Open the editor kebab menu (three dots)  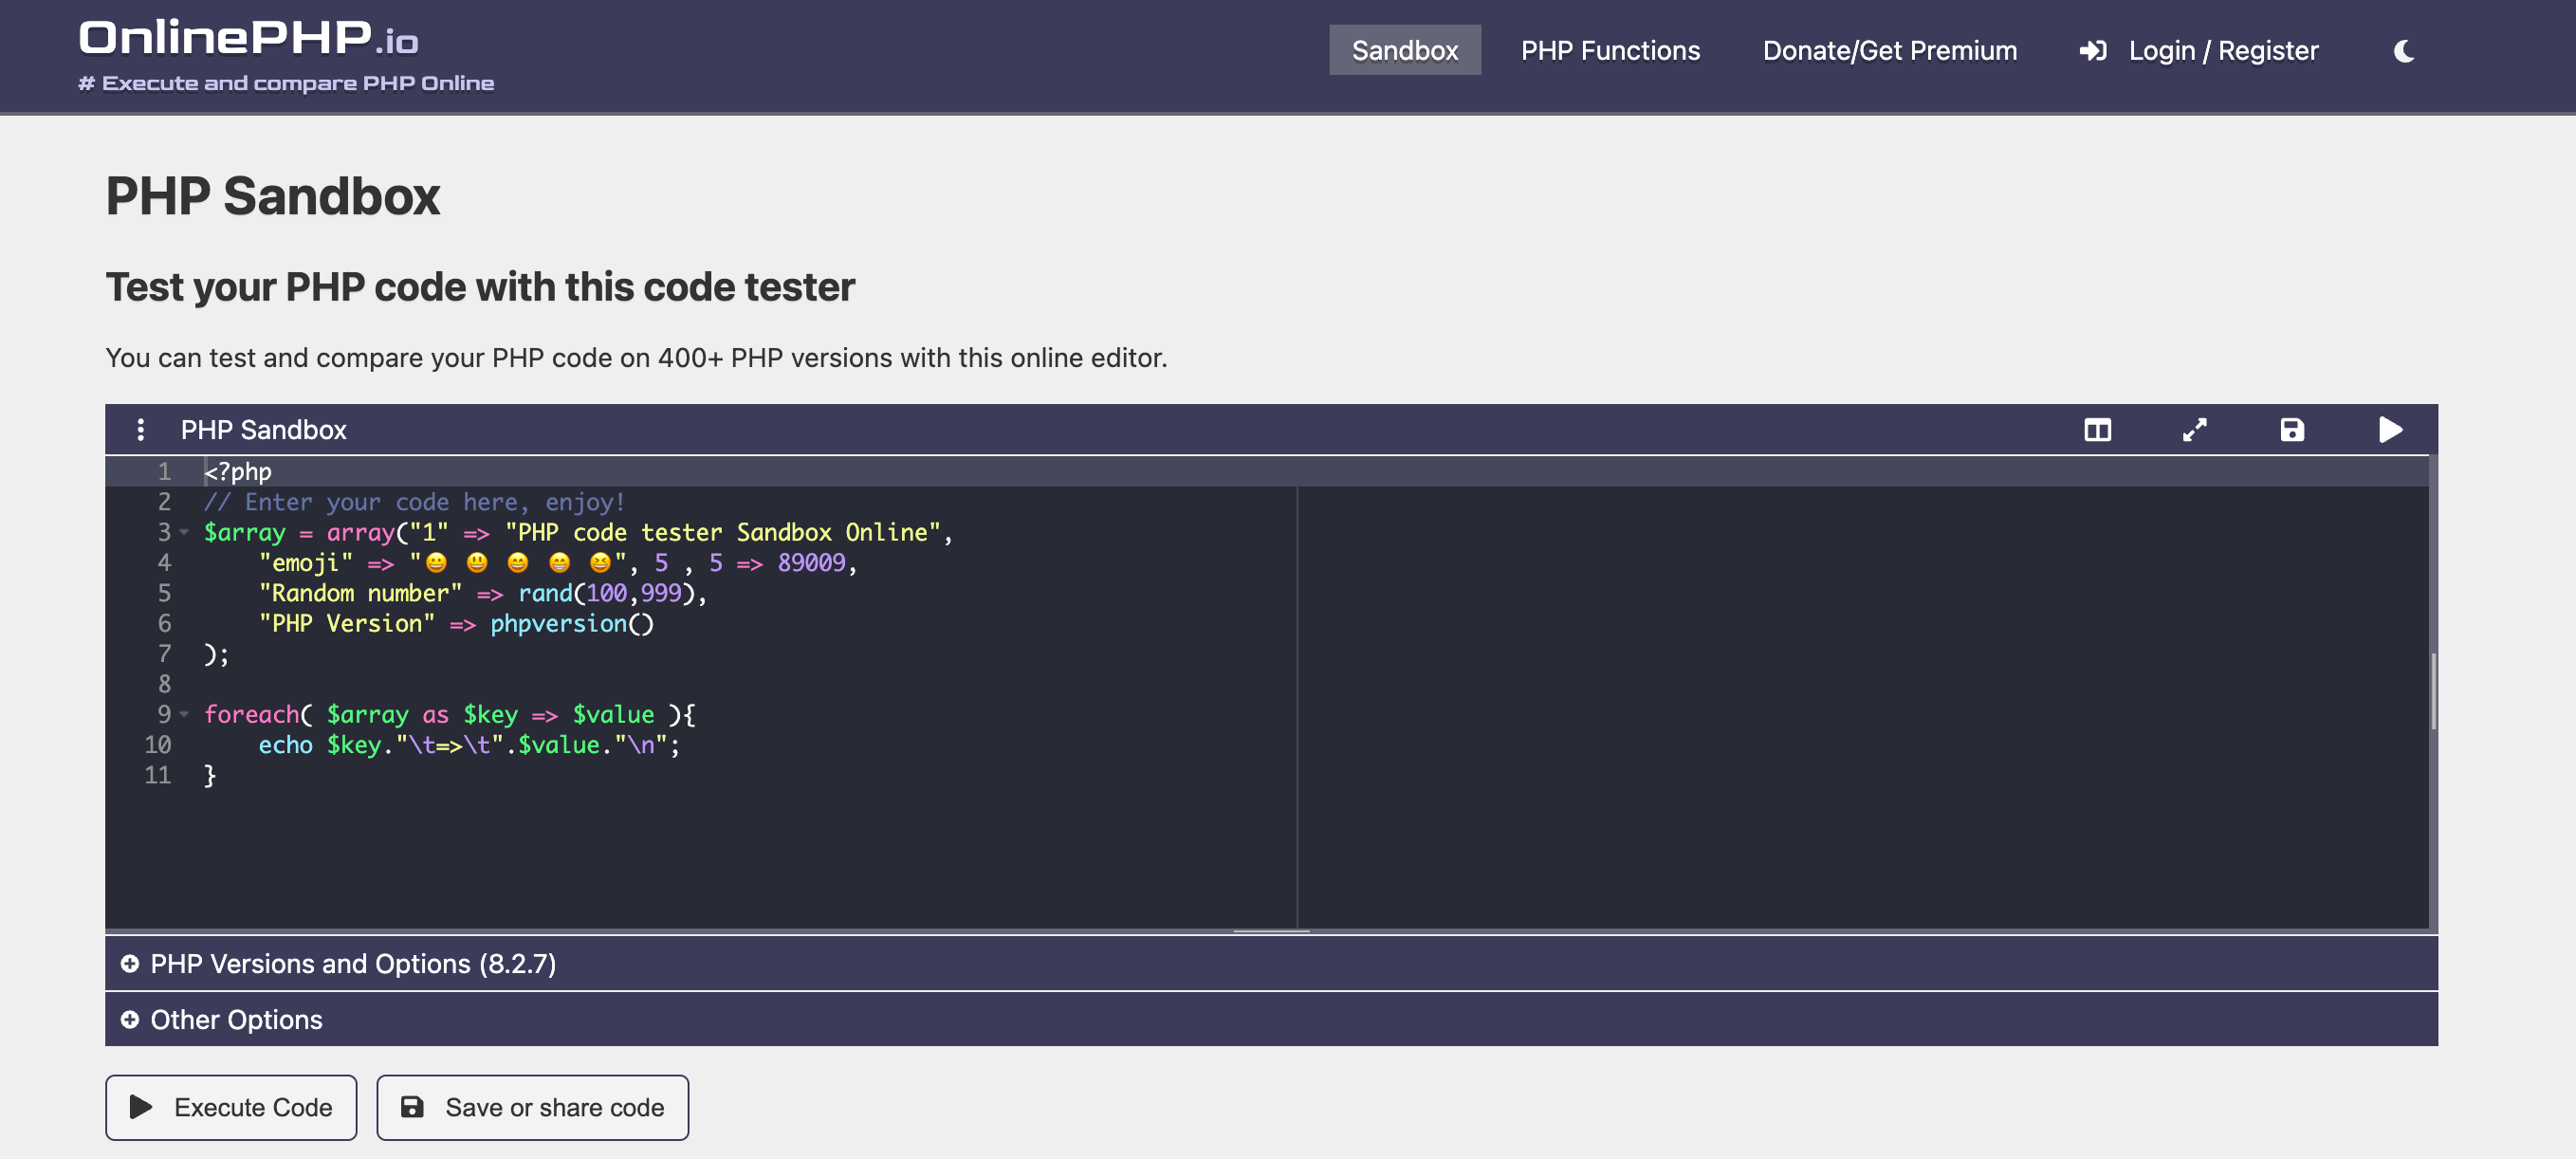(140, 429)
